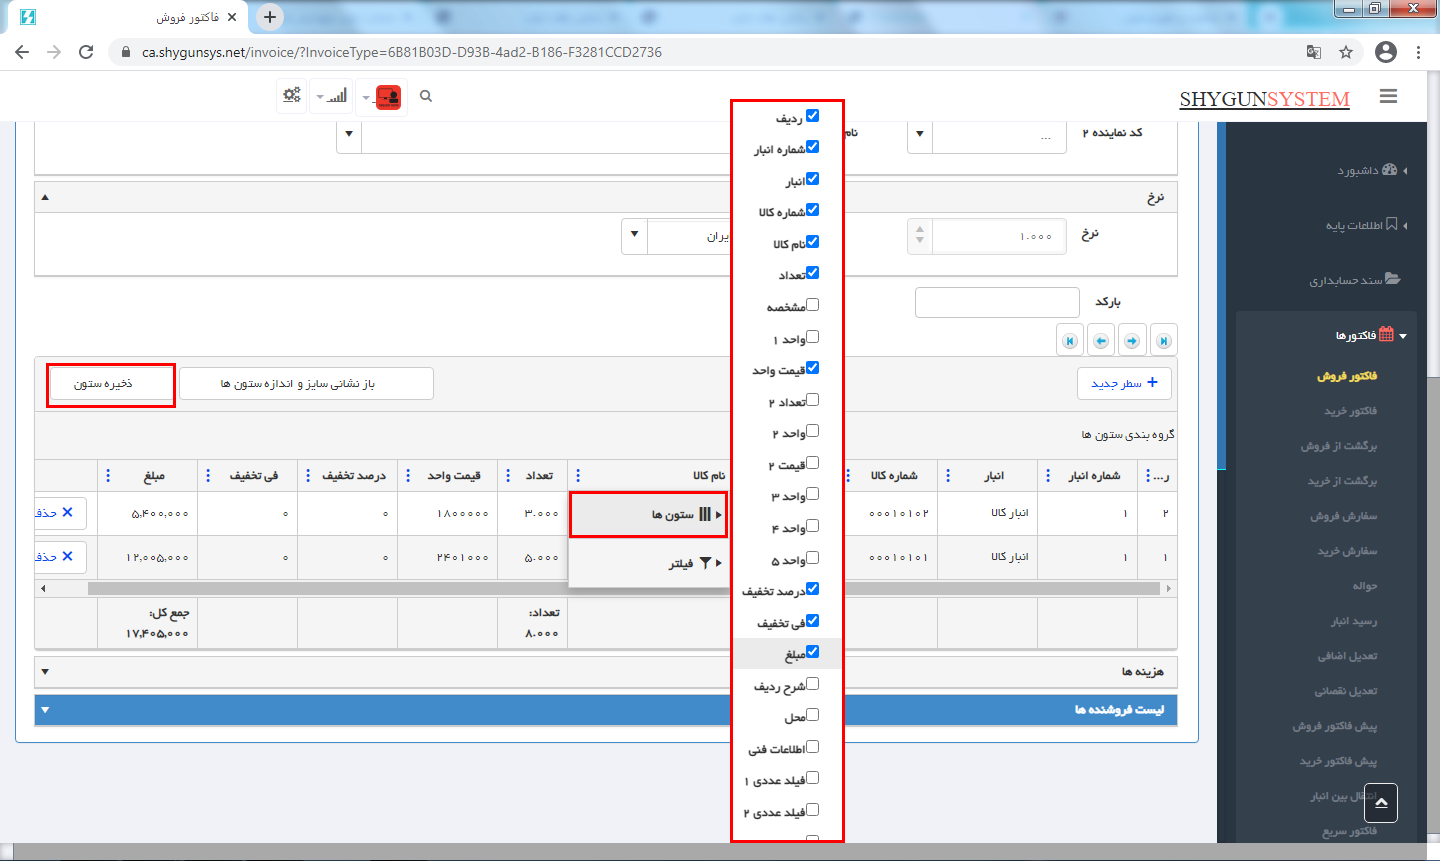Open the settings gears icon in toolbar

[x=292, y=96]
